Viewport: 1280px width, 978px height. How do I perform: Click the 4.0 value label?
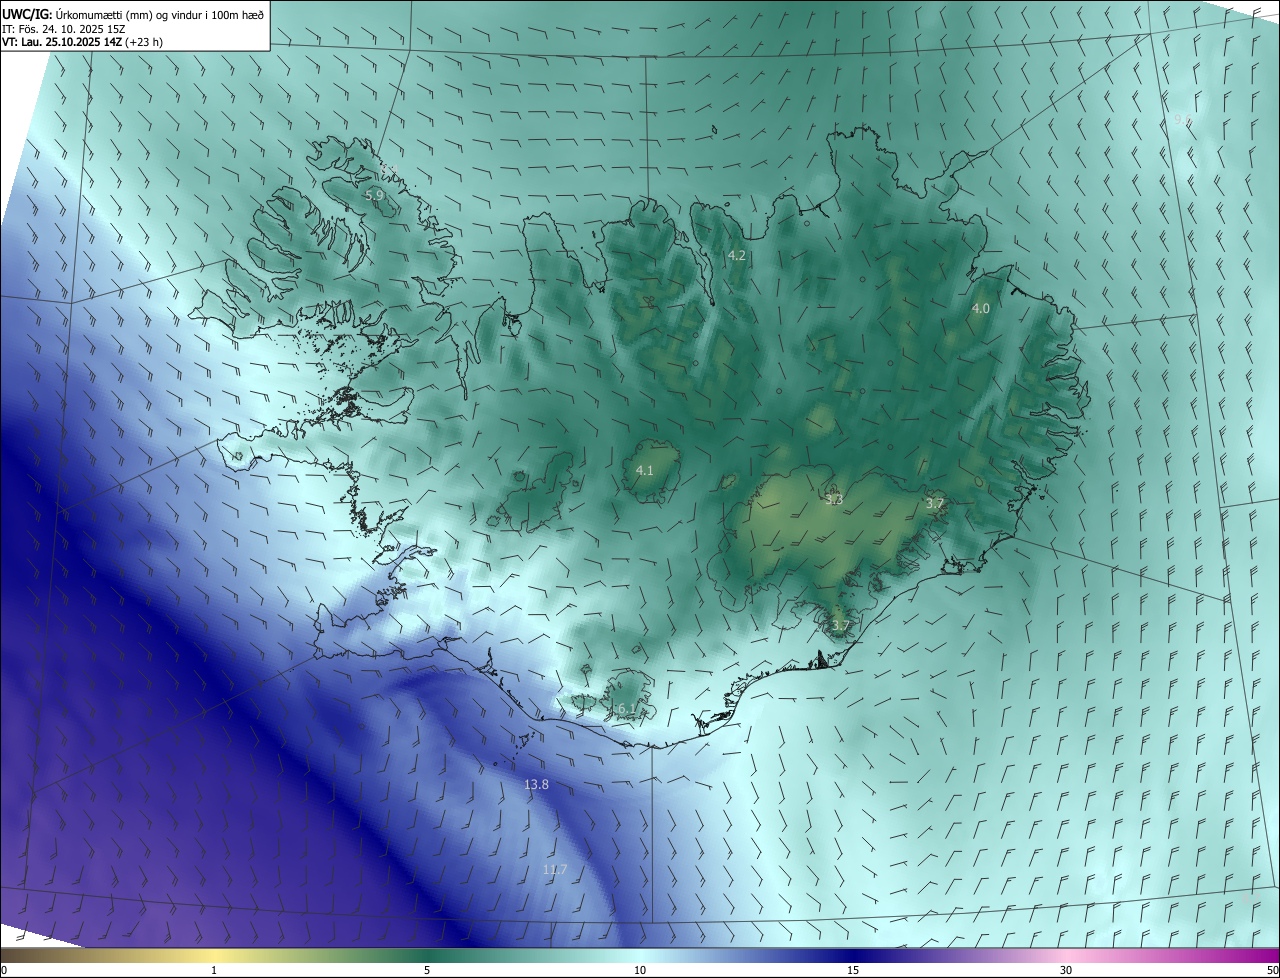click(x=981, y=309)
